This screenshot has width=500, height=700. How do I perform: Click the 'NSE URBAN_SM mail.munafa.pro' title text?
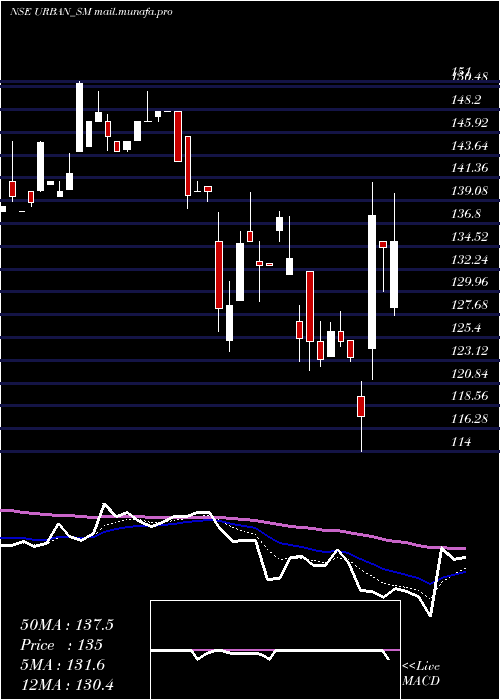point(91,12)
